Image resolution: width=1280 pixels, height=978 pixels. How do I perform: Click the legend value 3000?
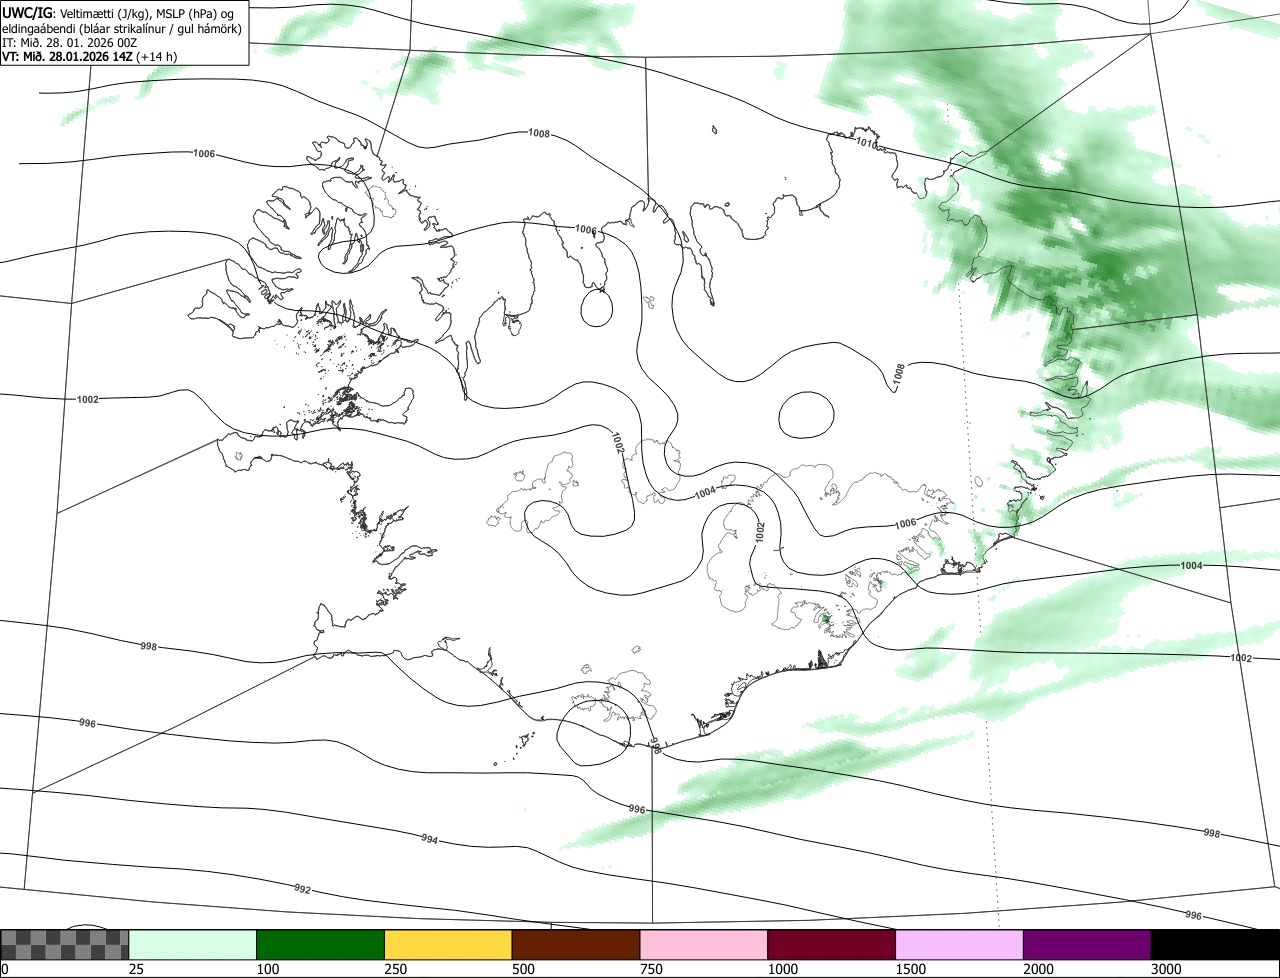(x=1167, y=969)
